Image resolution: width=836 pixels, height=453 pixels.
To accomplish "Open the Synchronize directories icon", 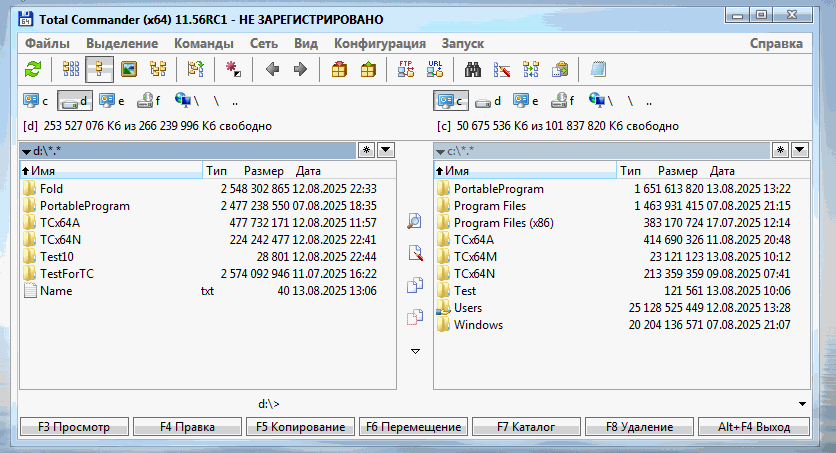I will point(530,69).
